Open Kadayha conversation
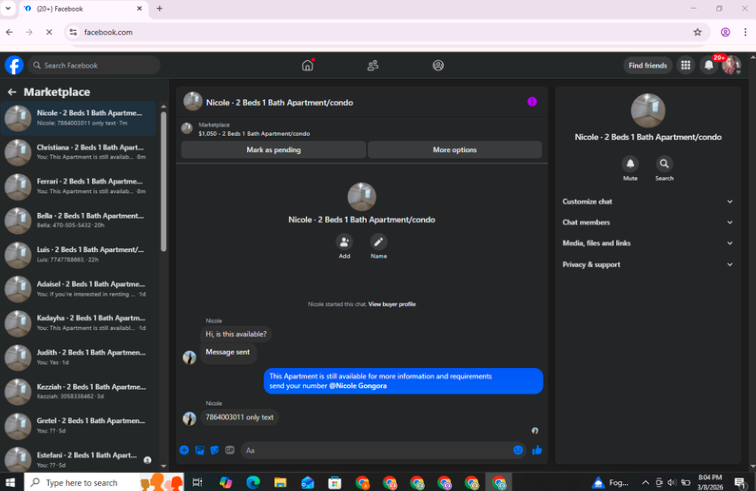This screenshot has height=491, width=756. point(79,323)
